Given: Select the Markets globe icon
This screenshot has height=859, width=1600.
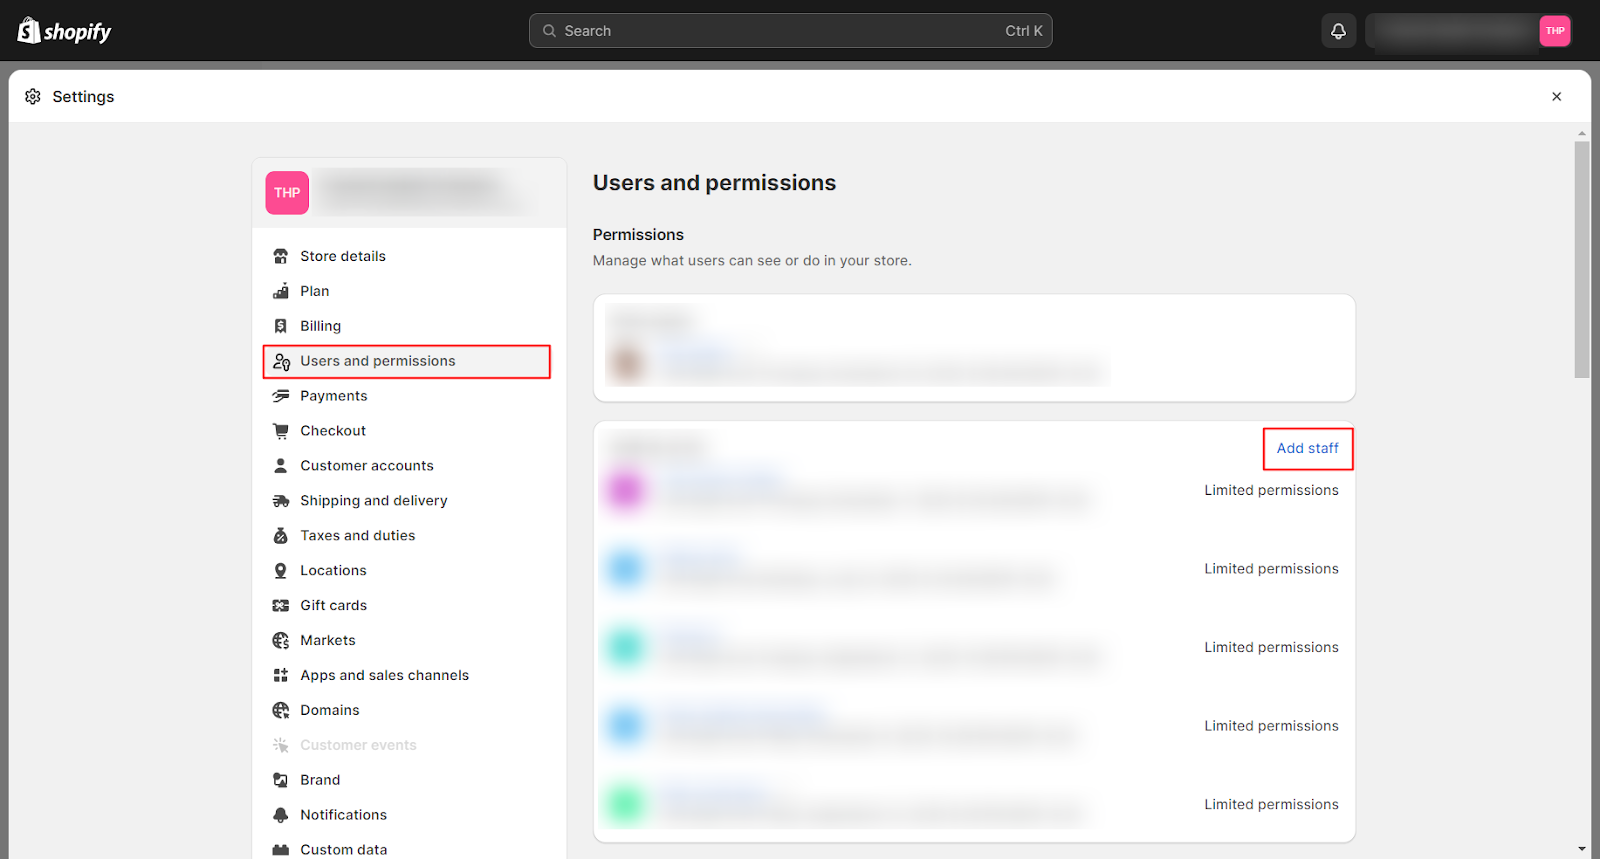Looking at the screenshot, I should point(281,641).
